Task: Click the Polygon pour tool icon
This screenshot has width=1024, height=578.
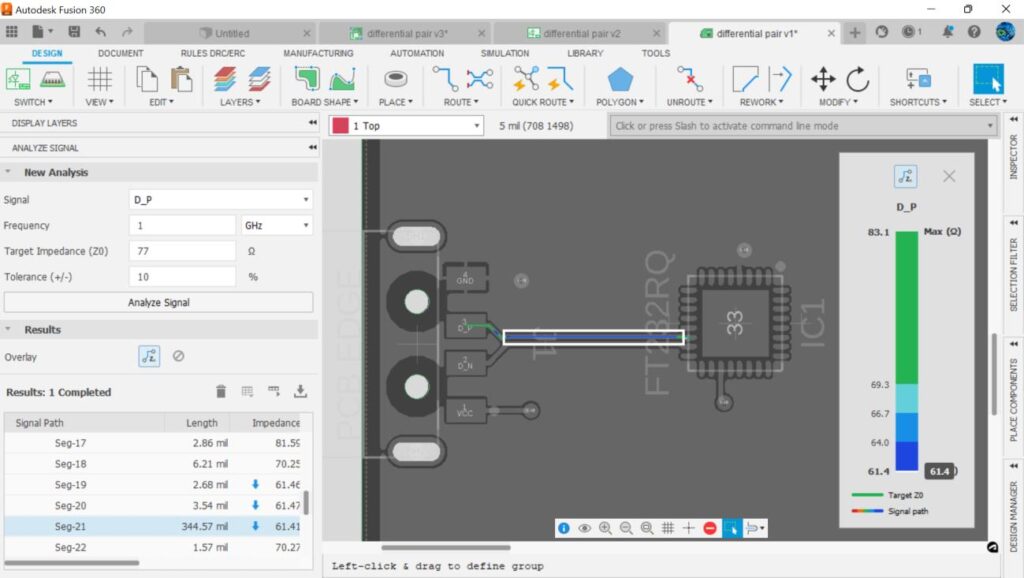Action: click(x=619, y=80)
